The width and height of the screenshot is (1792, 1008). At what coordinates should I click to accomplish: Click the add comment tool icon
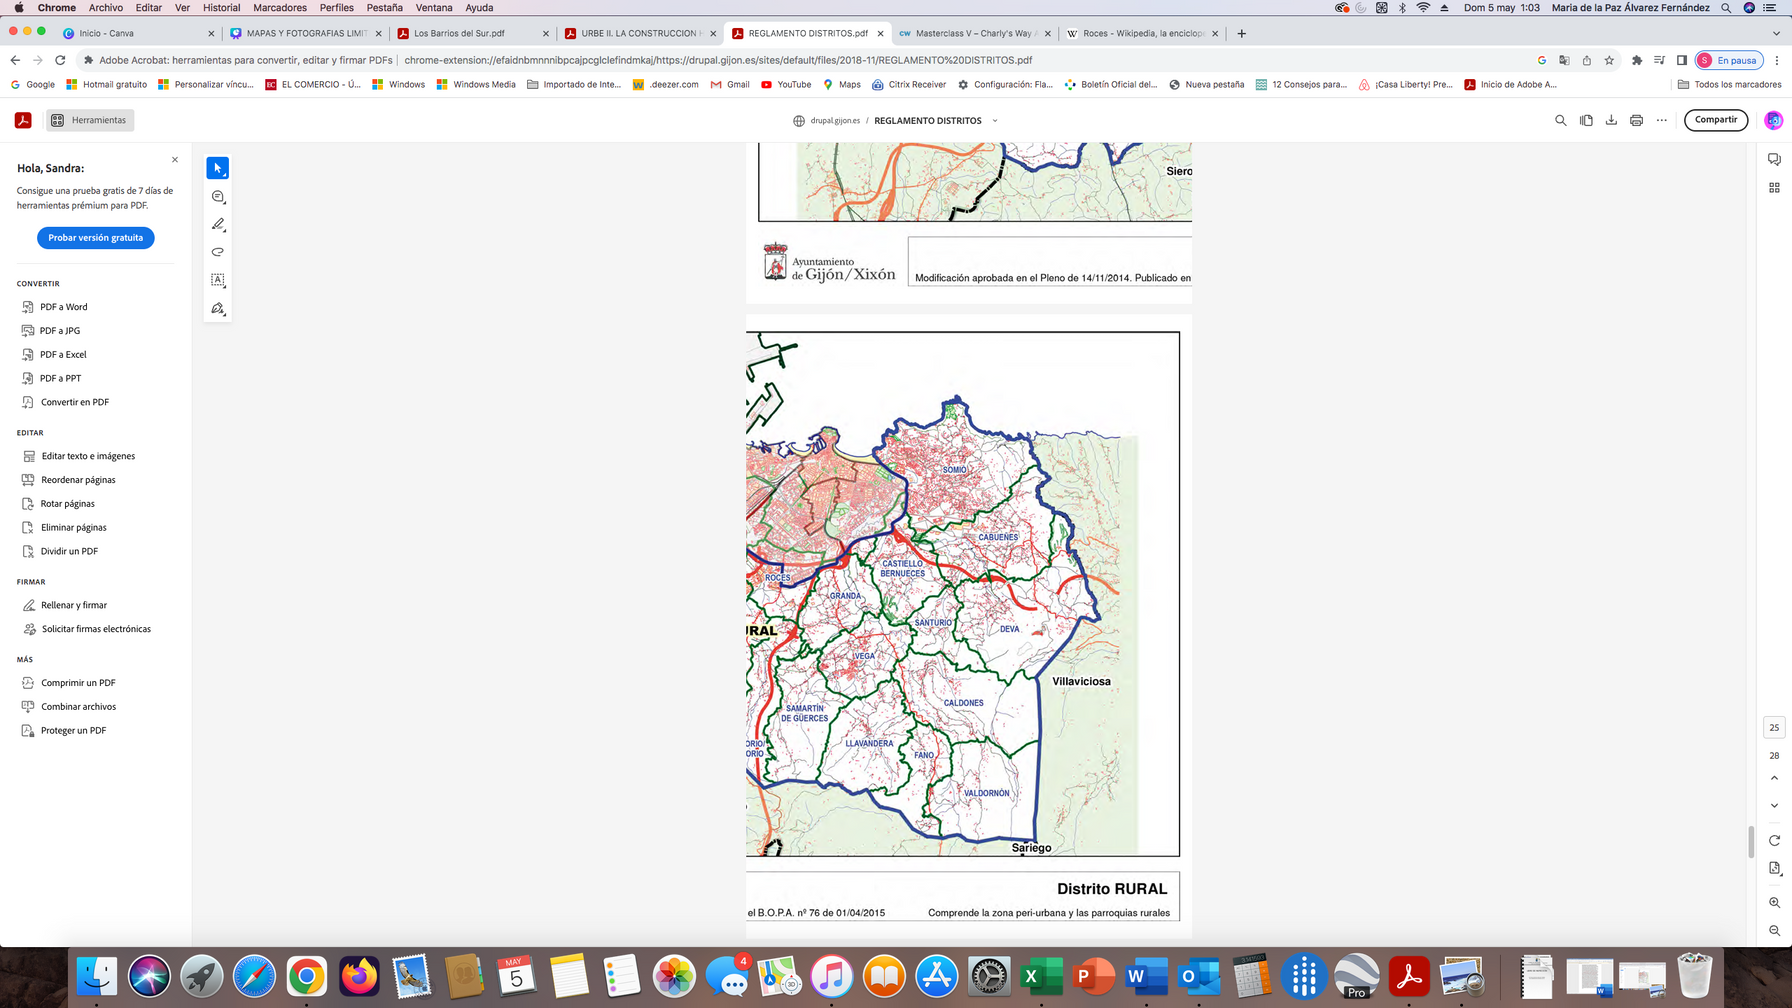click(x=217, y=196)
